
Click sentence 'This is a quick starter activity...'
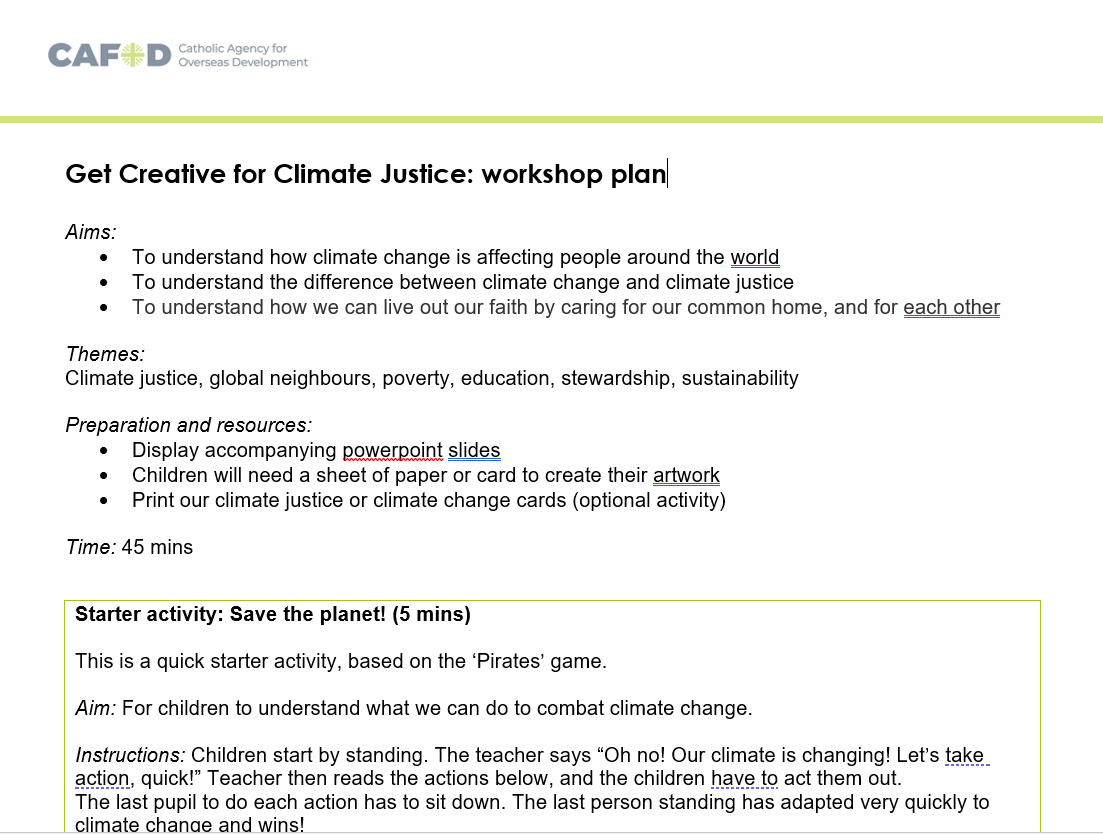point(341,661)
